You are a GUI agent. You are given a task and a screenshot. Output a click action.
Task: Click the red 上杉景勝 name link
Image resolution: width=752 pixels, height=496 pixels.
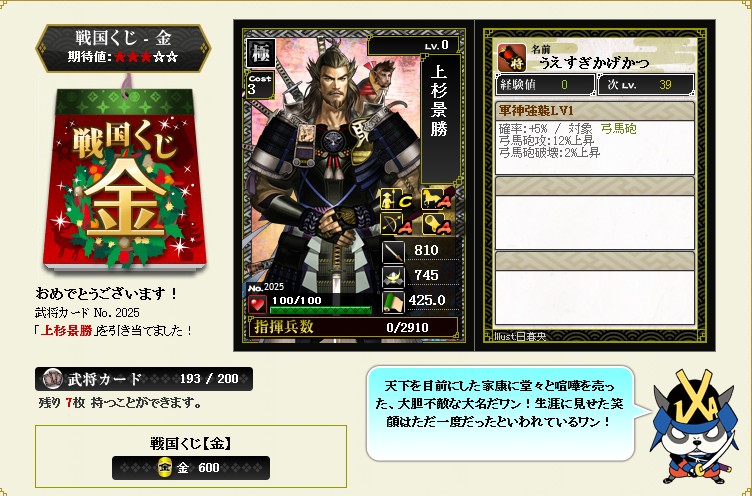pos(66,331)
